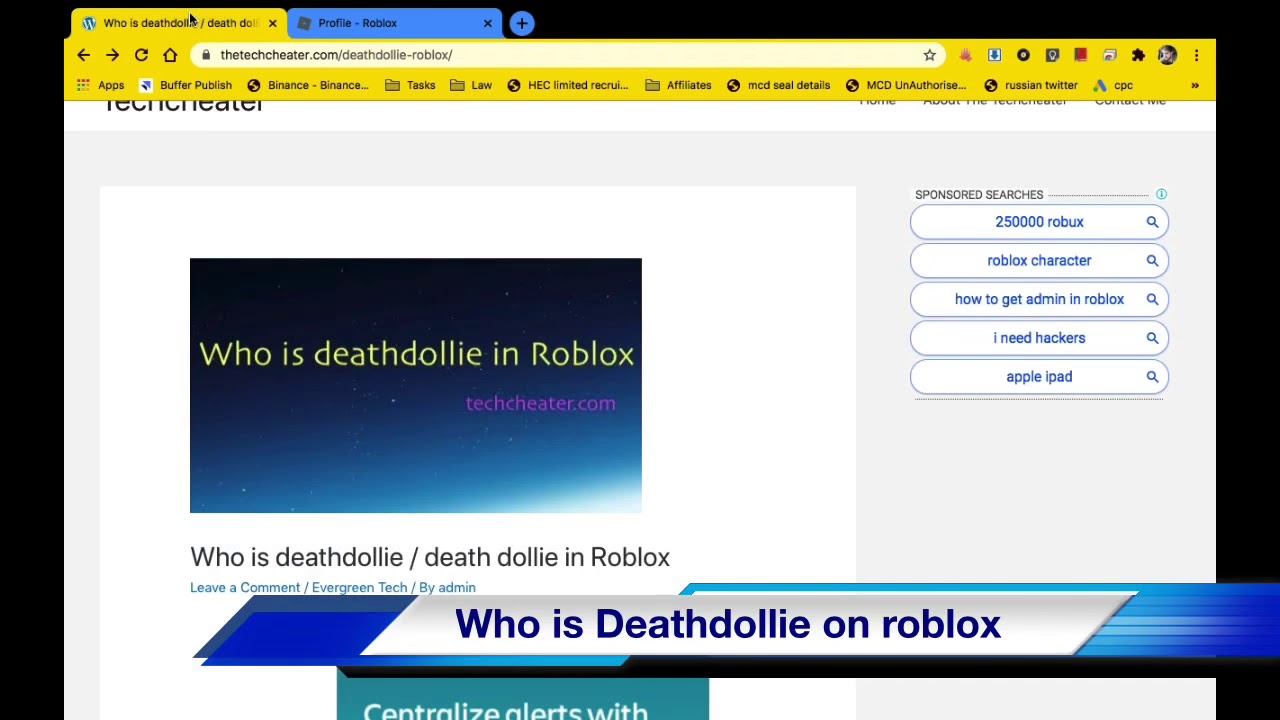Click the browser forward arrow
Image resolution: width=1280 pixels, height=720 pixels.
tap(113, 55)
